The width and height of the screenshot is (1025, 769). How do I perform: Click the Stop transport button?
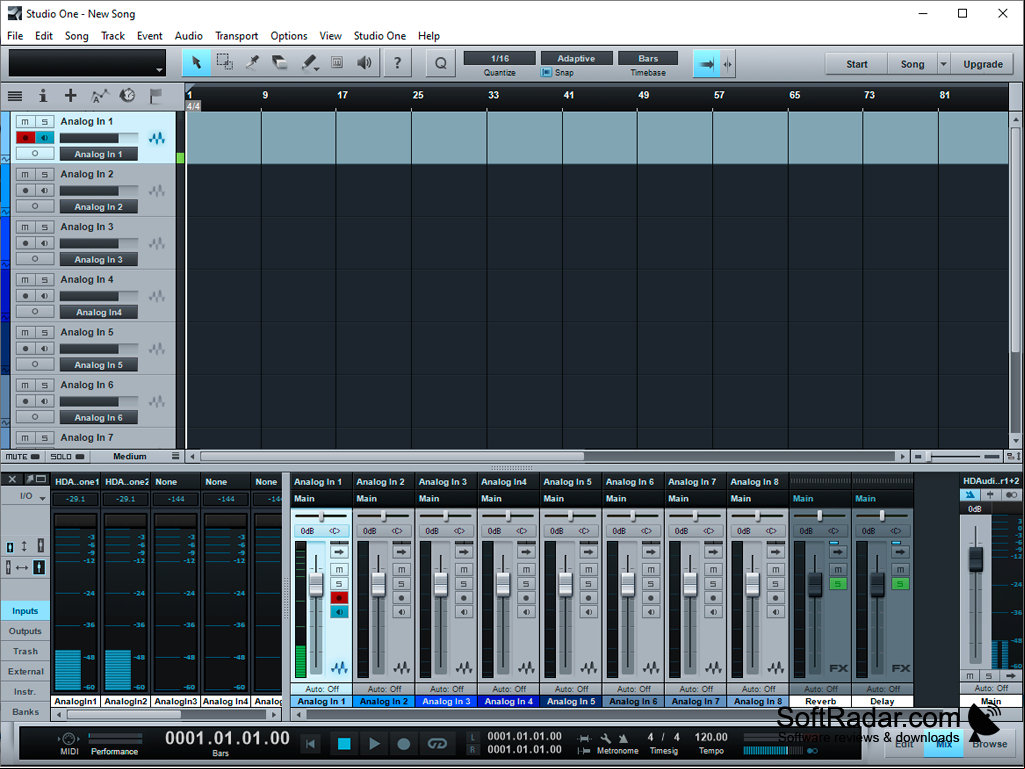coord(344,743)
